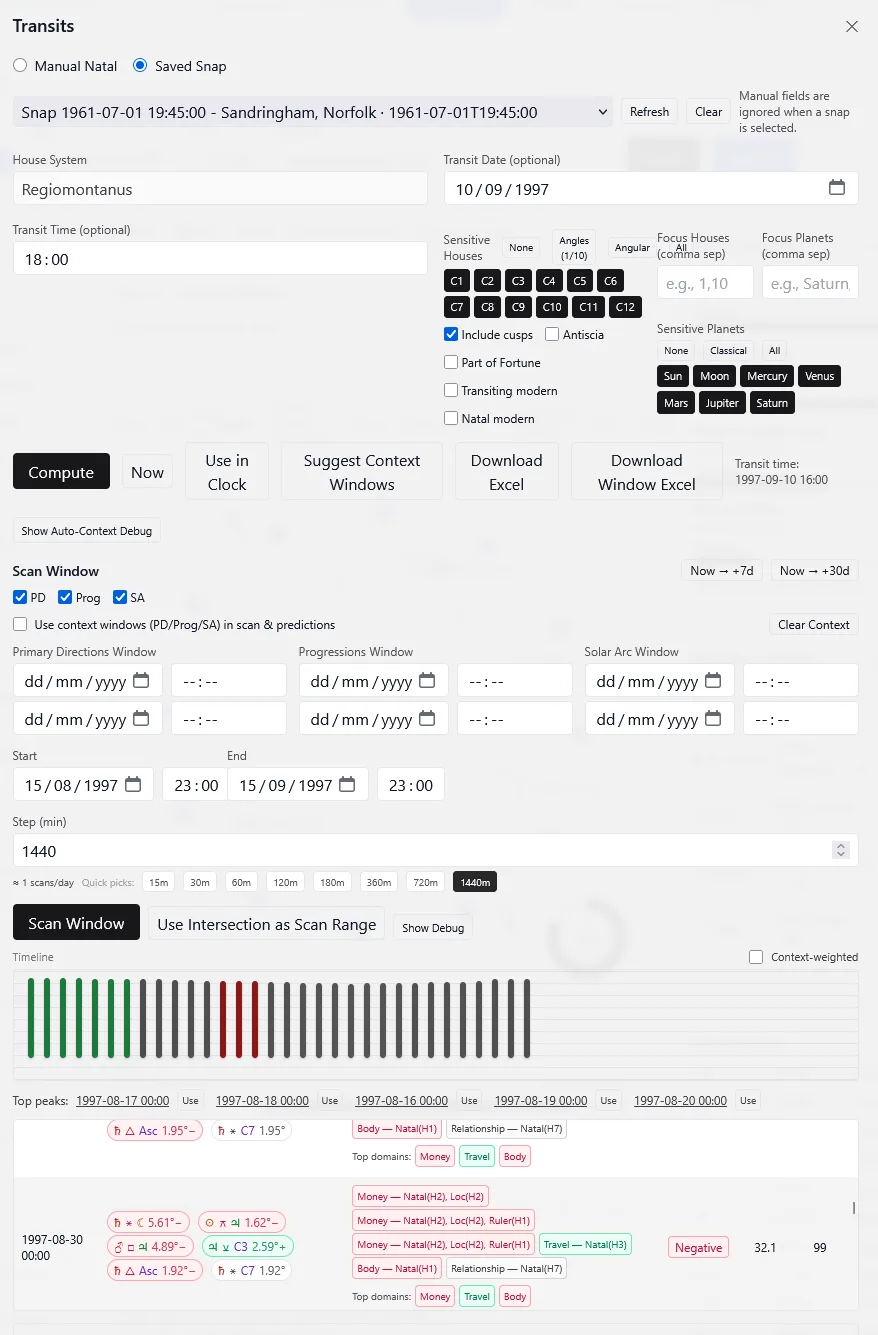Toggle the Jupiter sensitive planet chip
878x1335 pixels.
point(721,403)
